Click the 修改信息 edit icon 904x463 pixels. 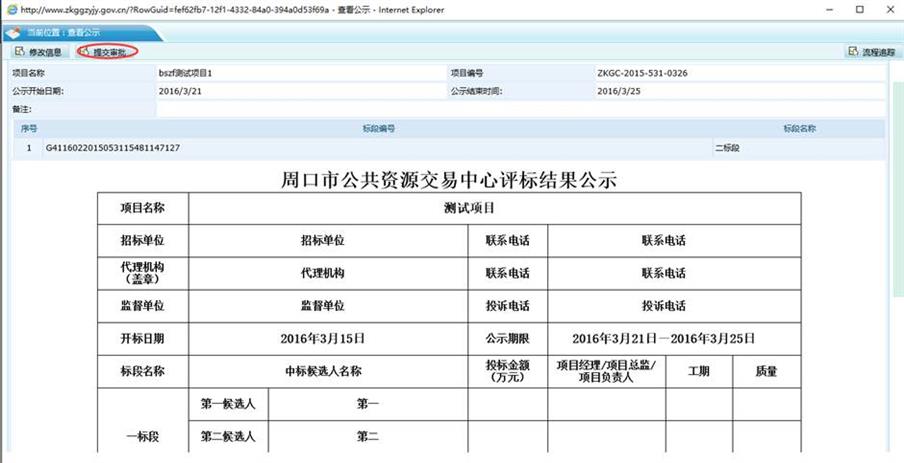(20, 51)
